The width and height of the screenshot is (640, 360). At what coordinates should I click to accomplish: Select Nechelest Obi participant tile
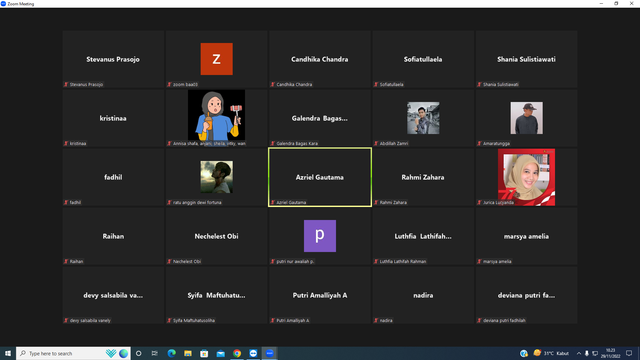216,236
